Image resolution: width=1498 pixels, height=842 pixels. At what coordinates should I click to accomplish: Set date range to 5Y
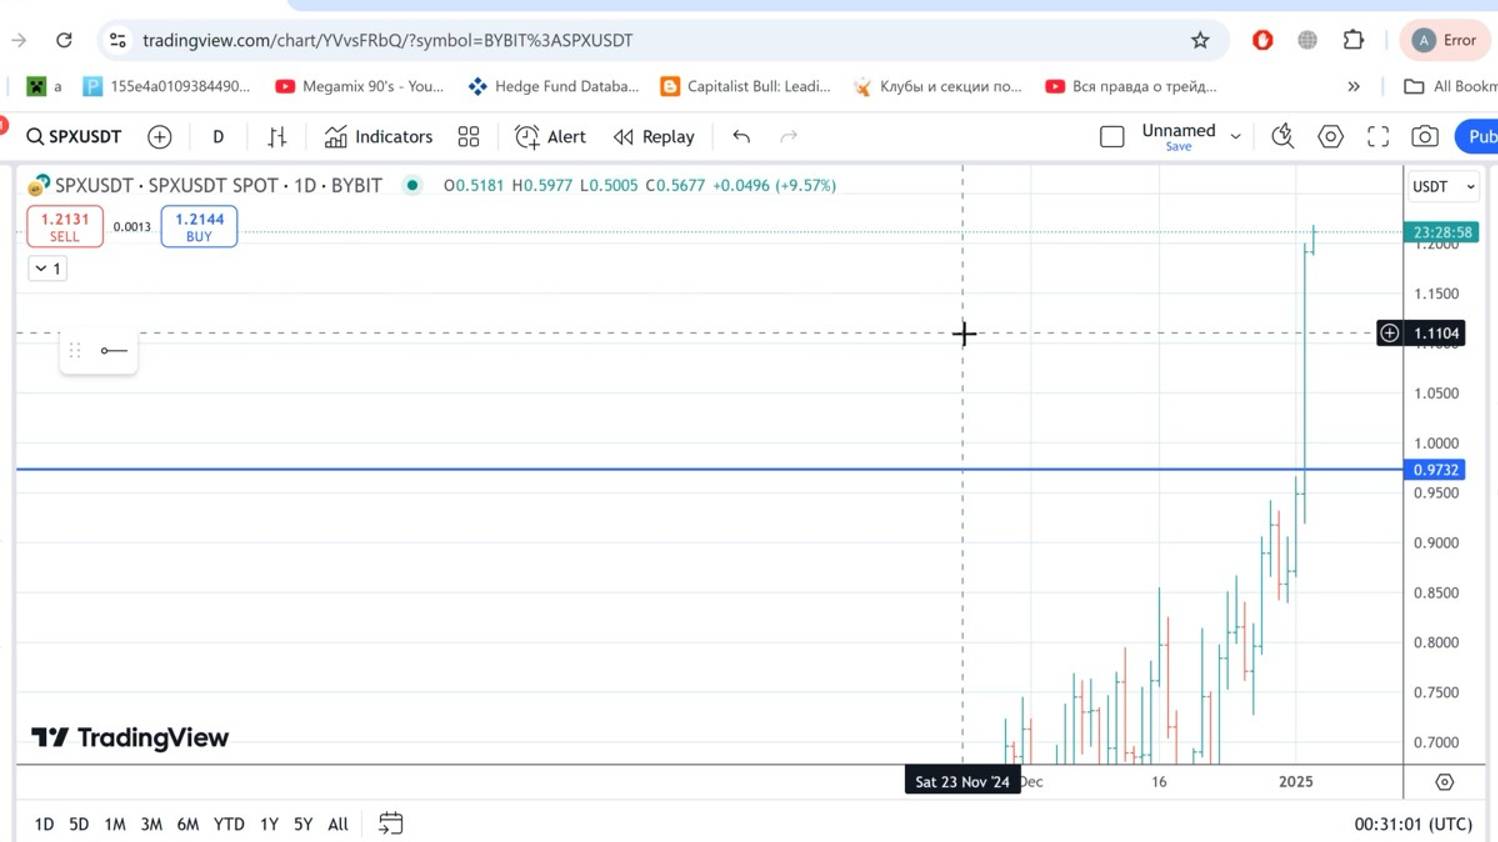click(303, 824)
